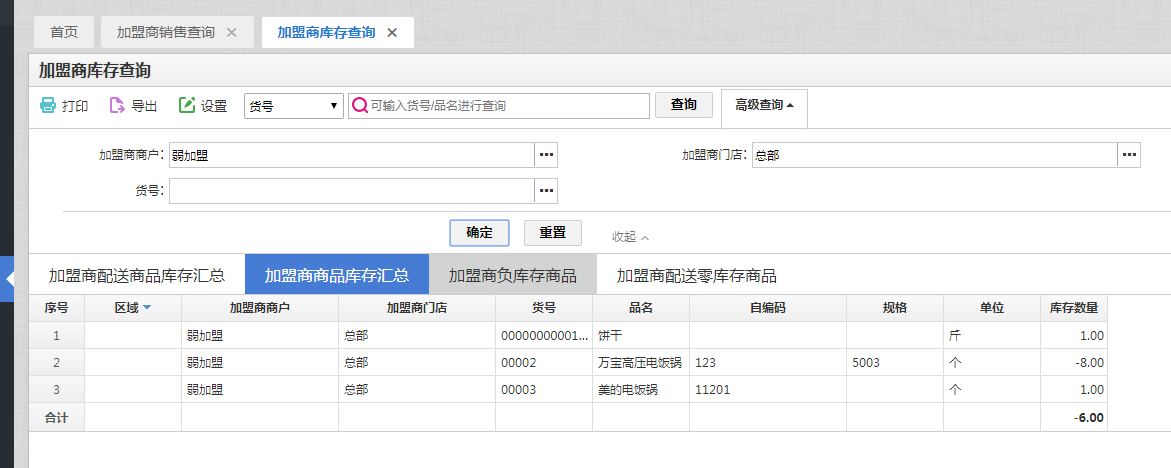
Task: Click the 查询 search button
Action: click(x=683, y=104)
